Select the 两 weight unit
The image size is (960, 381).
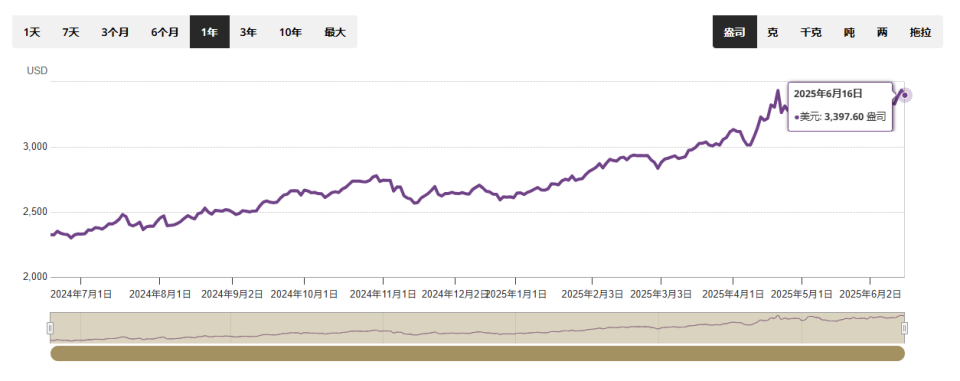tap(882, 32)
